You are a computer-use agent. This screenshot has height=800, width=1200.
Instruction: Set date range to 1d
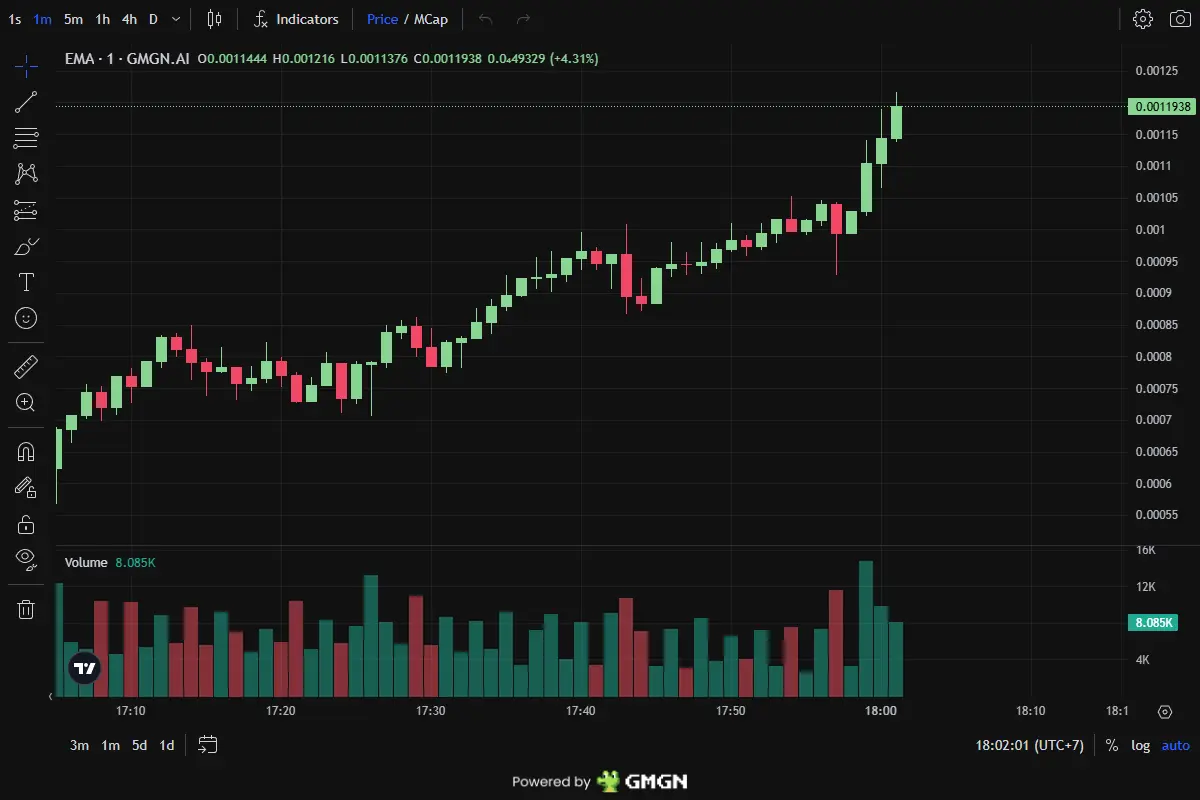(x=167, y=745)
